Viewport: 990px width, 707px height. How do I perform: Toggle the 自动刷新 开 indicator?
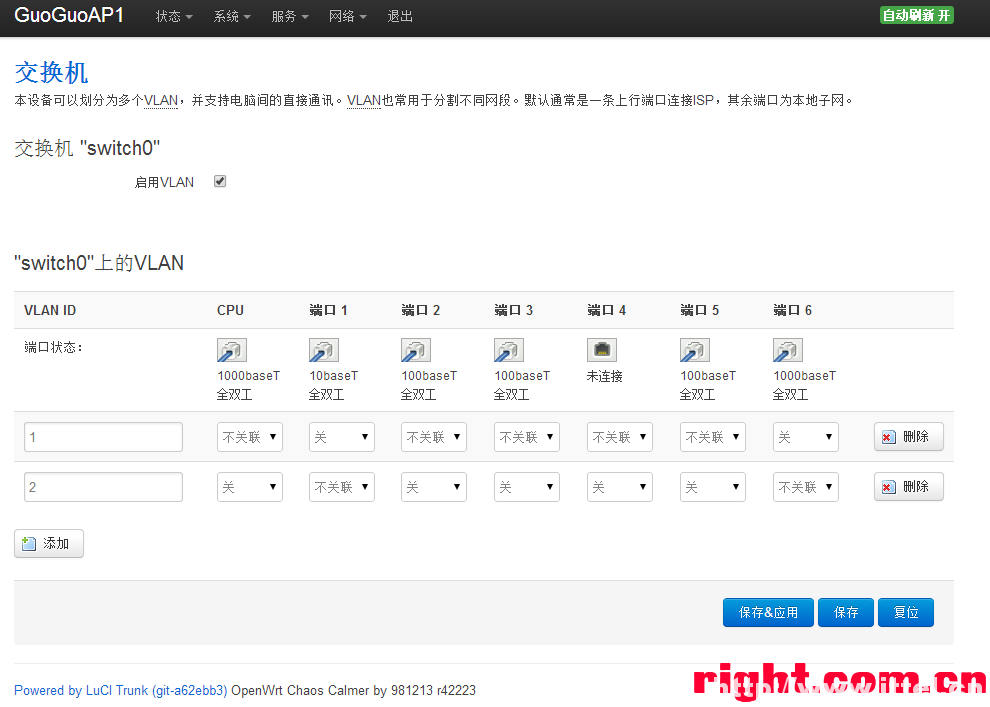[917, 15]
